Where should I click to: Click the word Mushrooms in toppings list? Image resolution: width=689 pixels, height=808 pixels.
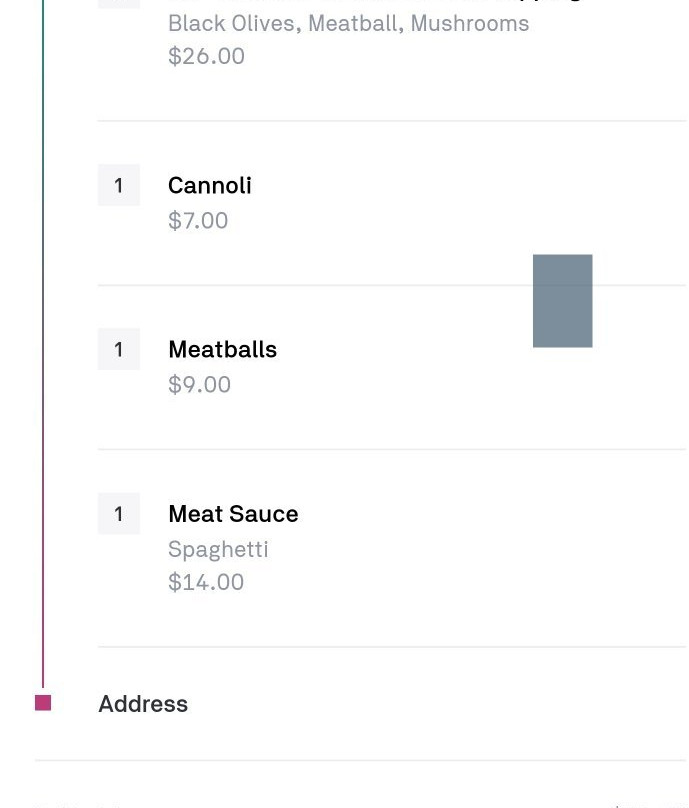[x=469, y=23]
